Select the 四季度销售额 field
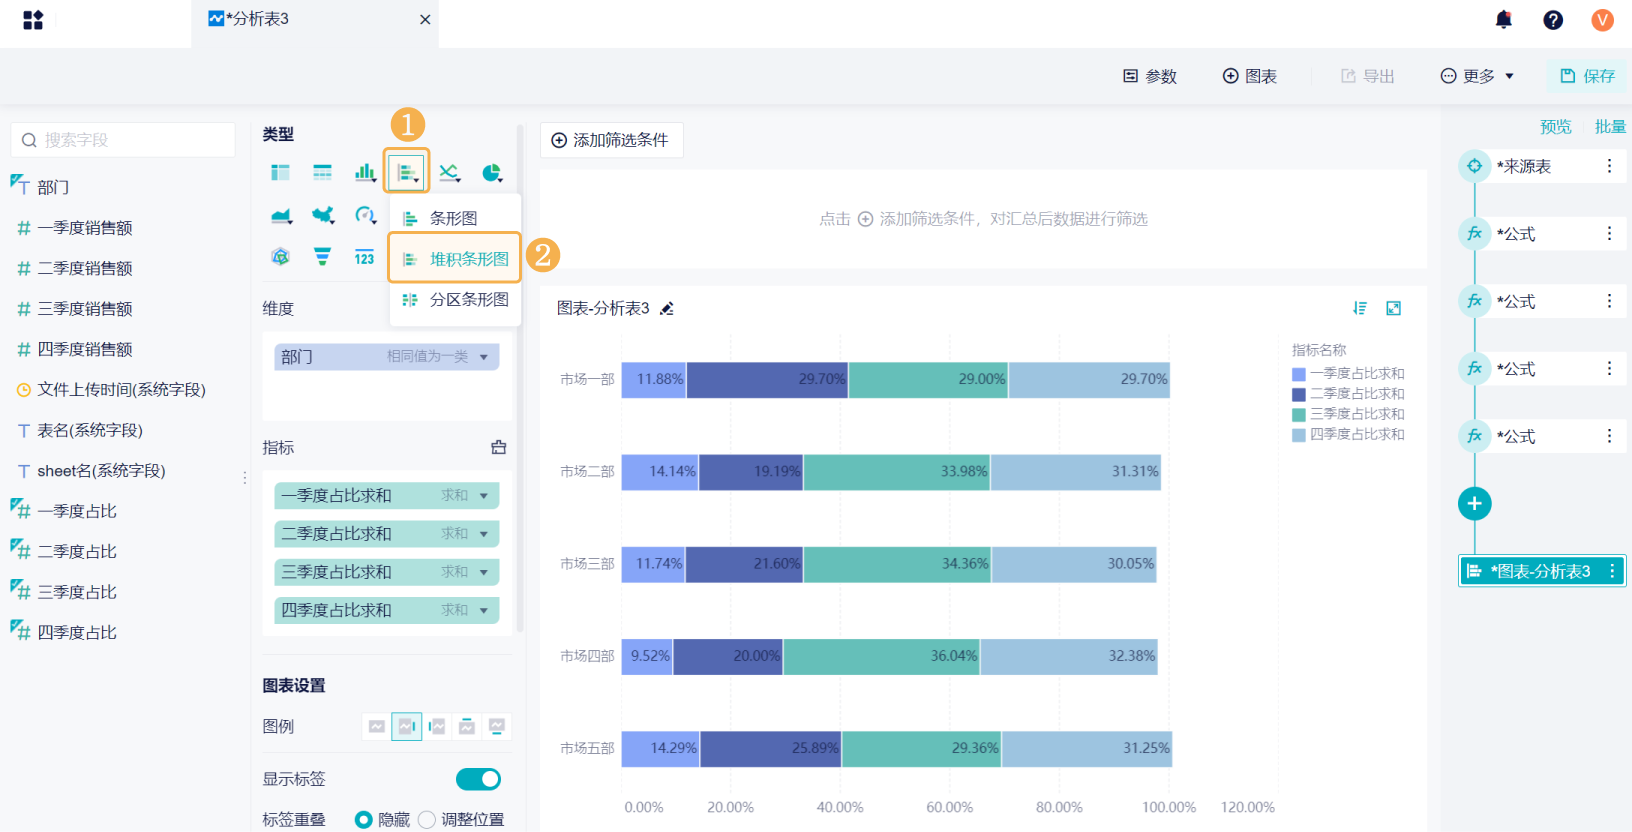The height and width of the screenshot is (832, 1632). click(x=85, y=349)
